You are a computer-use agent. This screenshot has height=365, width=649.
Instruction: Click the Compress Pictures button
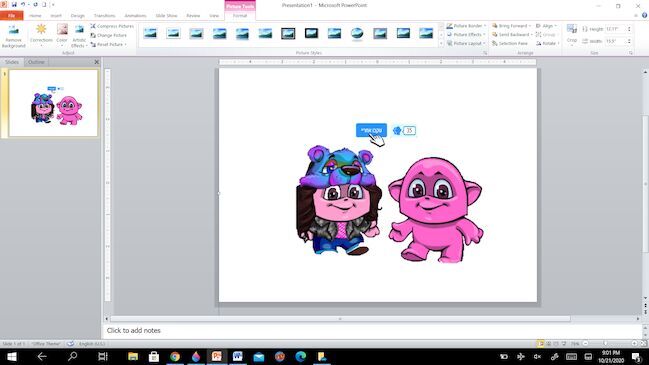[112, 26]
